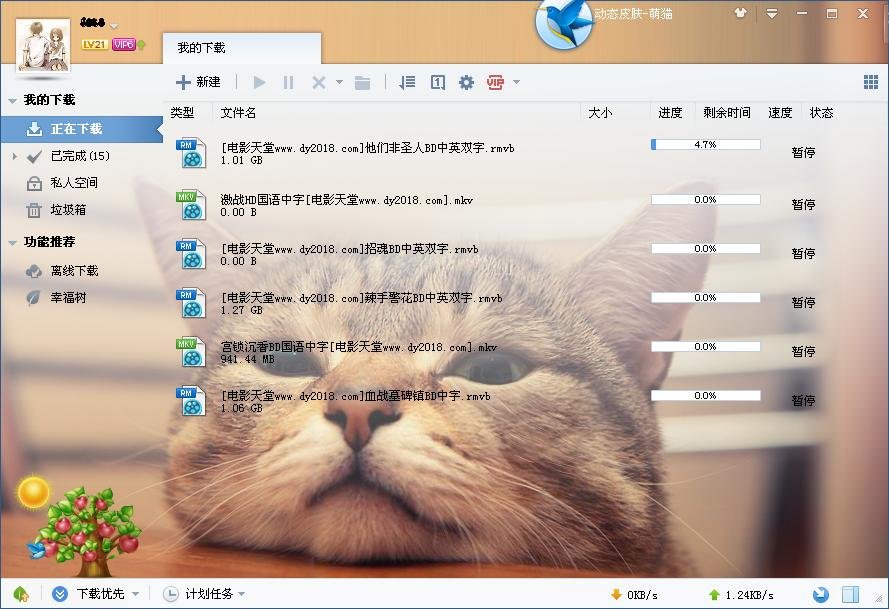Sort by 剩余时间 column header
The height and width of the screenshot is (609, 889).
pos(727,113)
